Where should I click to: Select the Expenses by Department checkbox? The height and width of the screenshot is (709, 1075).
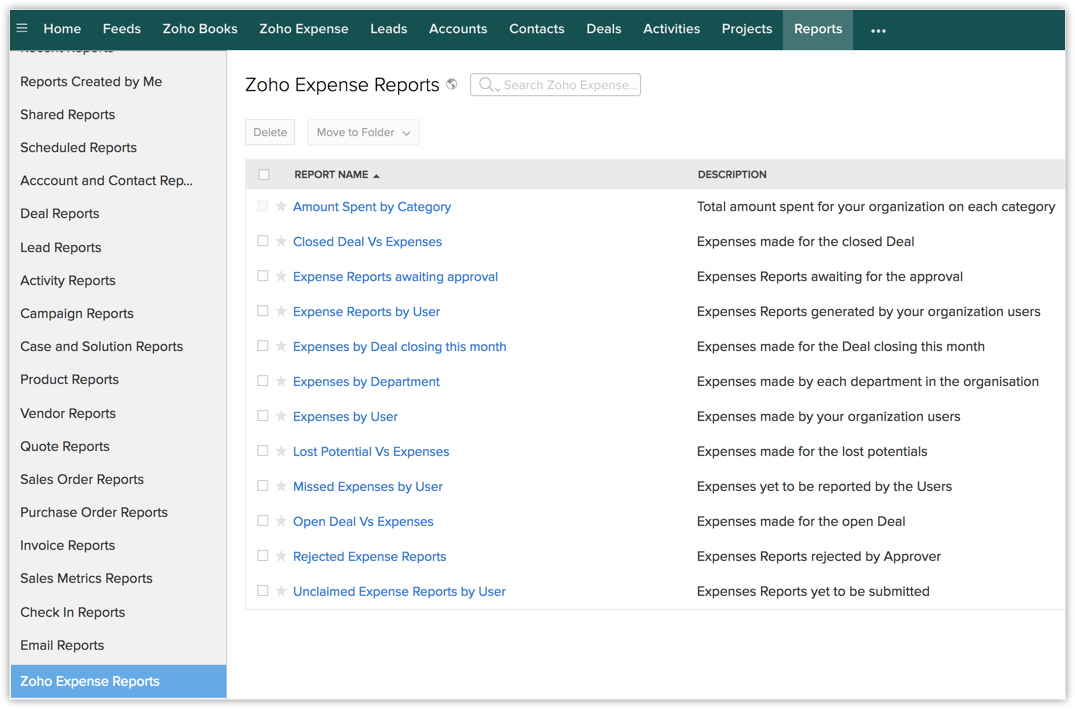coord(263,381)
